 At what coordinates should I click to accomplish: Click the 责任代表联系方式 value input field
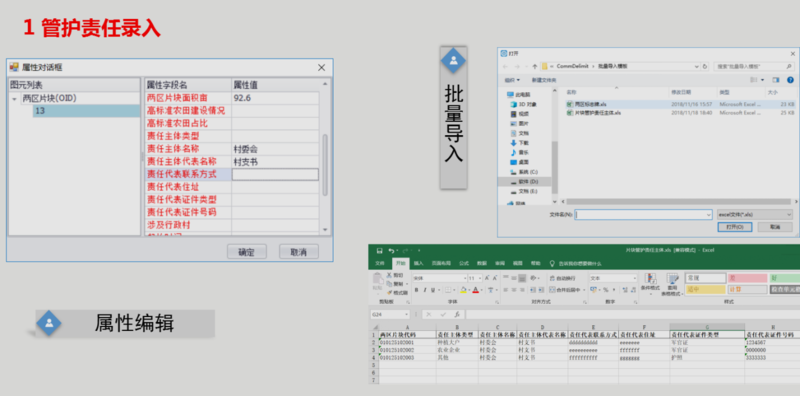pos(276,175)
